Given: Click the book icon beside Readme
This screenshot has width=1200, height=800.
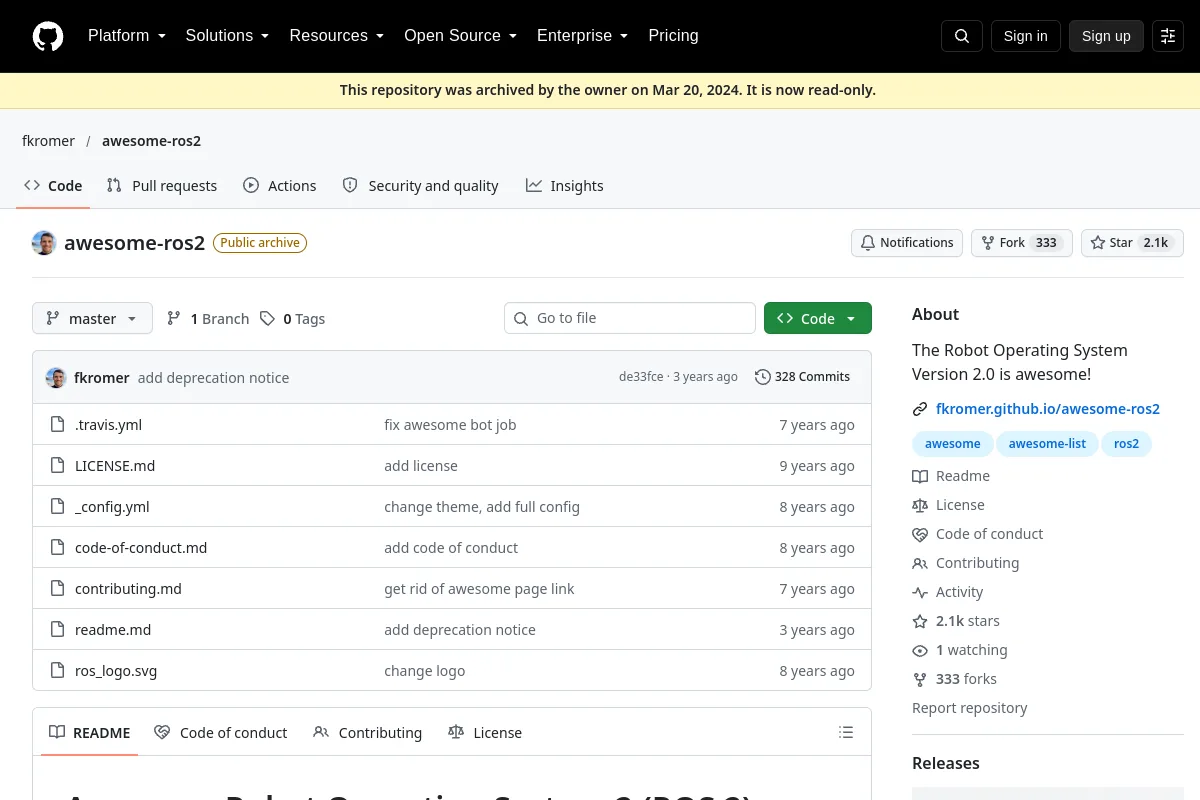Looking at the screenshot, I should click(x=920, y=476).
